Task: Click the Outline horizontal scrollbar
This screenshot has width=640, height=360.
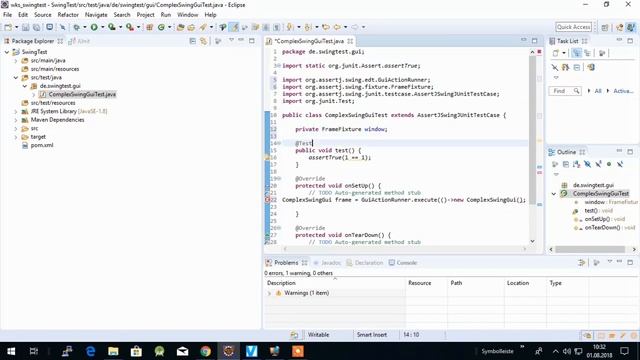Action: (590, 249)
